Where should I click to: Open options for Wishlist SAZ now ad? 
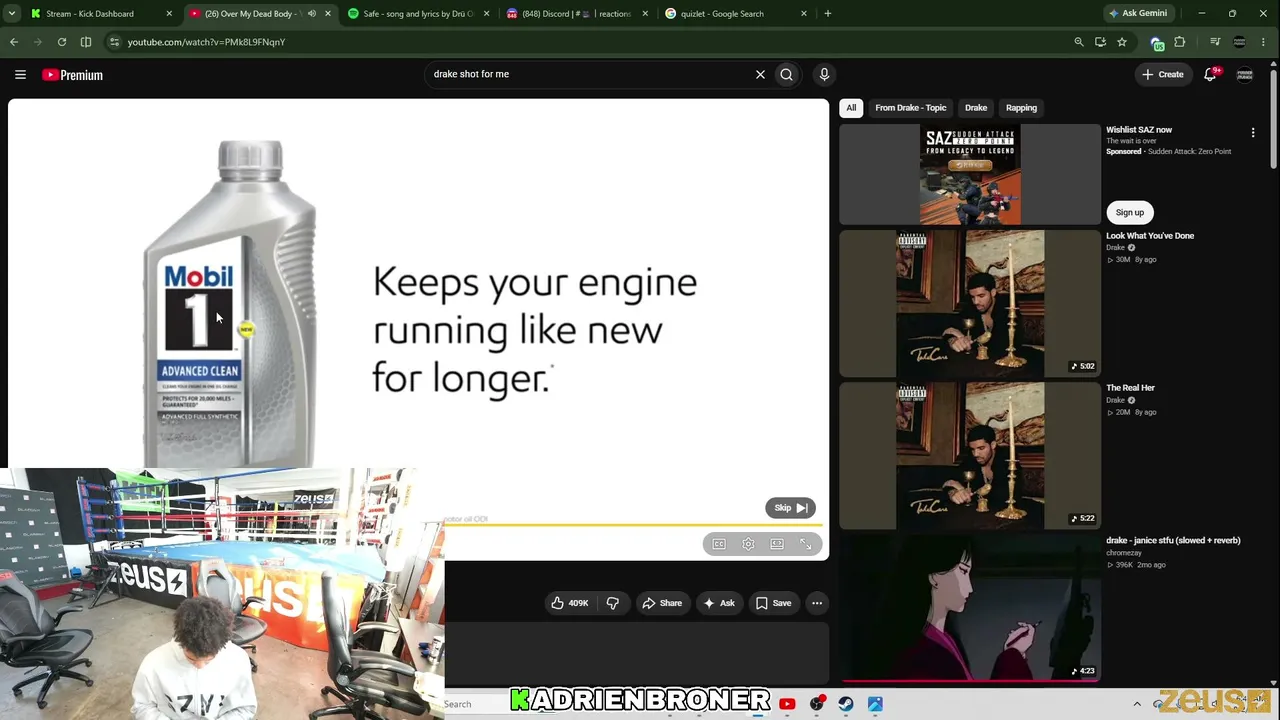pyautogui.click(x=1253, y=132)
